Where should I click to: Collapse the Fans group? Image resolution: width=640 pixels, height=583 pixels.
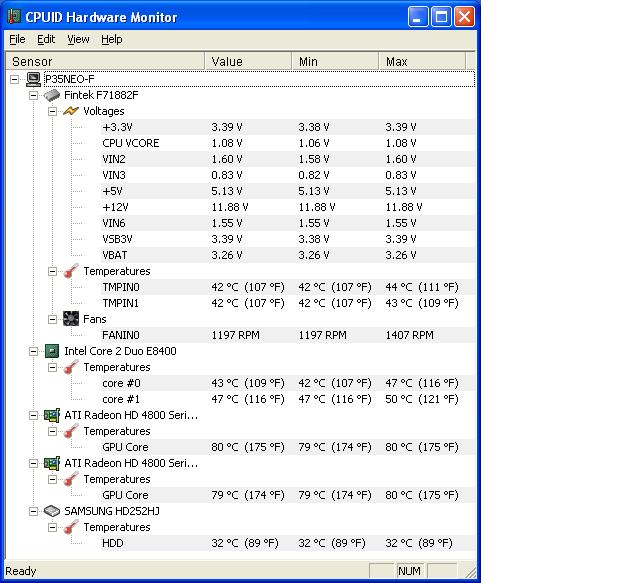pyautogui.click(x=53, y=319)
